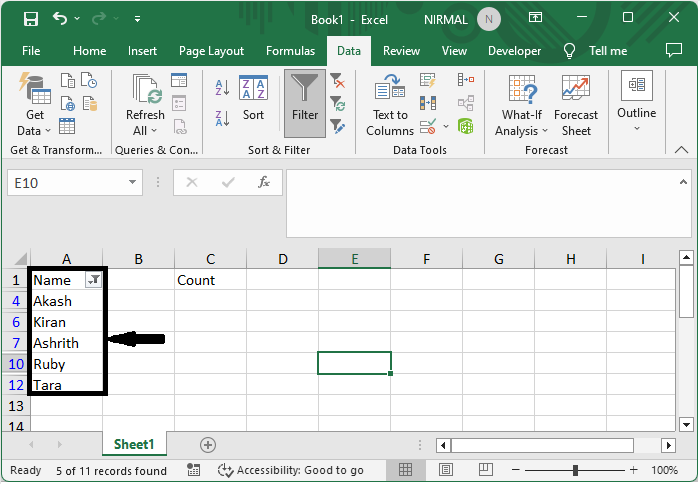Screen dimensions: 700x484
Task: Click the Undo arrow icon
Action: 60,18
